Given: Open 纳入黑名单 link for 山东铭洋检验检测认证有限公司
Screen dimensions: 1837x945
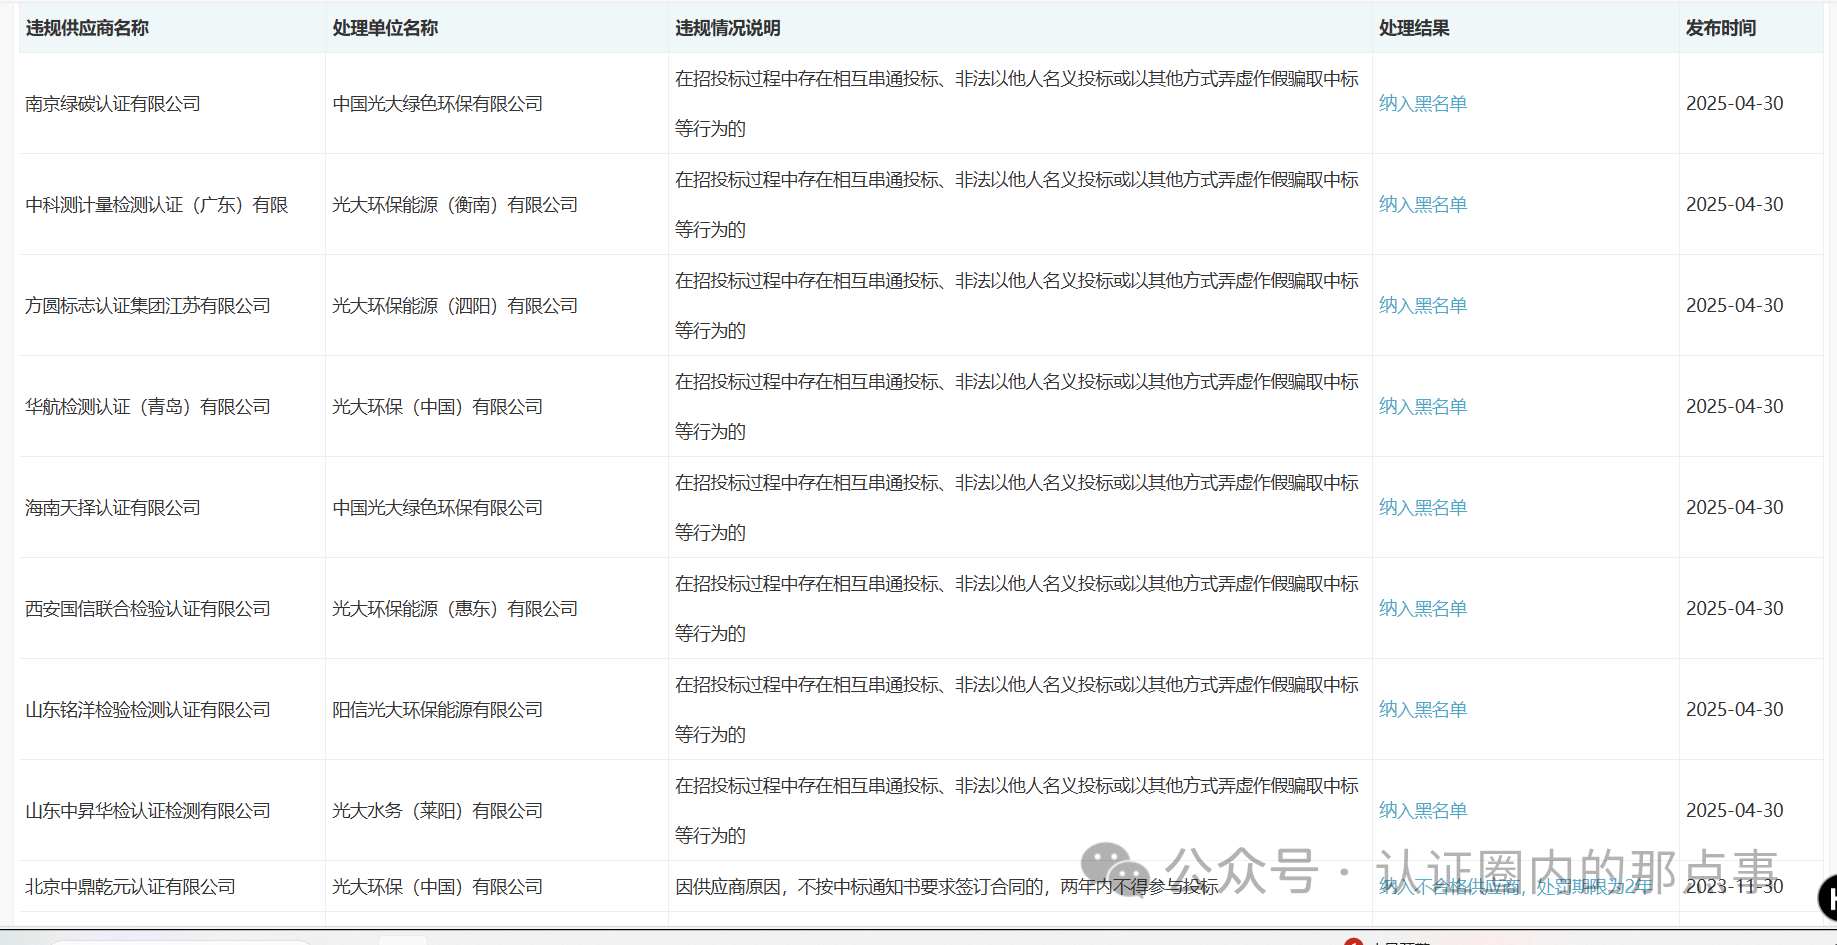Looking at the screenshot, I should [x=1423, y=709].
